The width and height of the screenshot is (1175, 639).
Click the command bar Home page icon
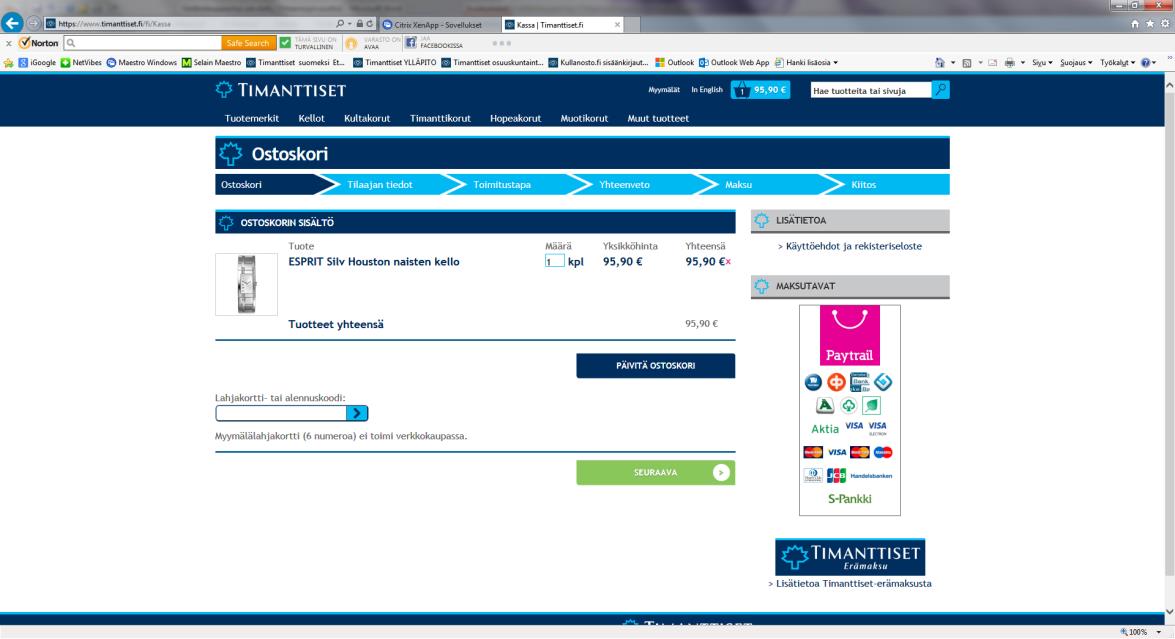[x=940, y=63]
